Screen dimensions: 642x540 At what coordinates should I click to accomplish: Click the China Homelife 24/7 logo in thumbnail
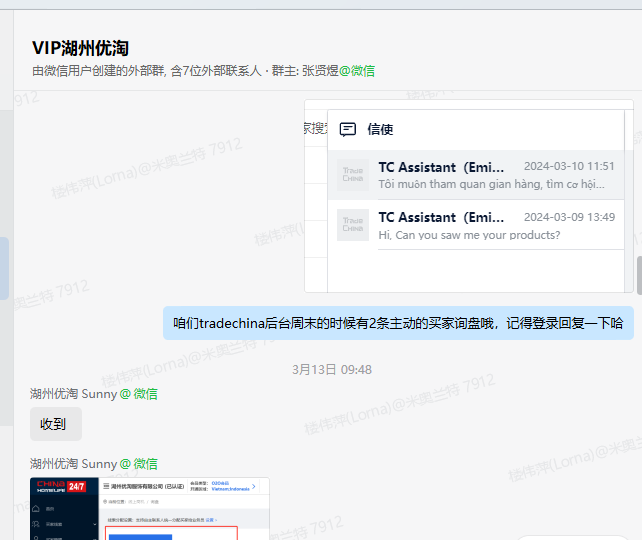coord(61,486)
